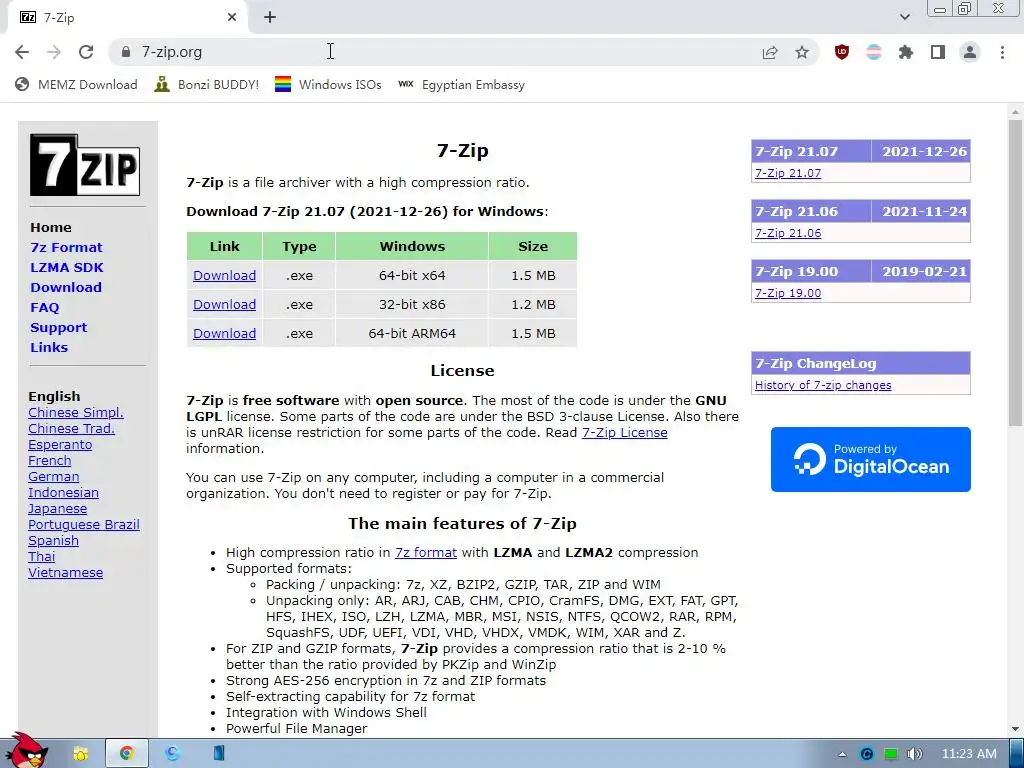Switch language to Chinese Simpl.
Image resolution: width=1024 pixels, height=768 pixels.
pos(76,413)
